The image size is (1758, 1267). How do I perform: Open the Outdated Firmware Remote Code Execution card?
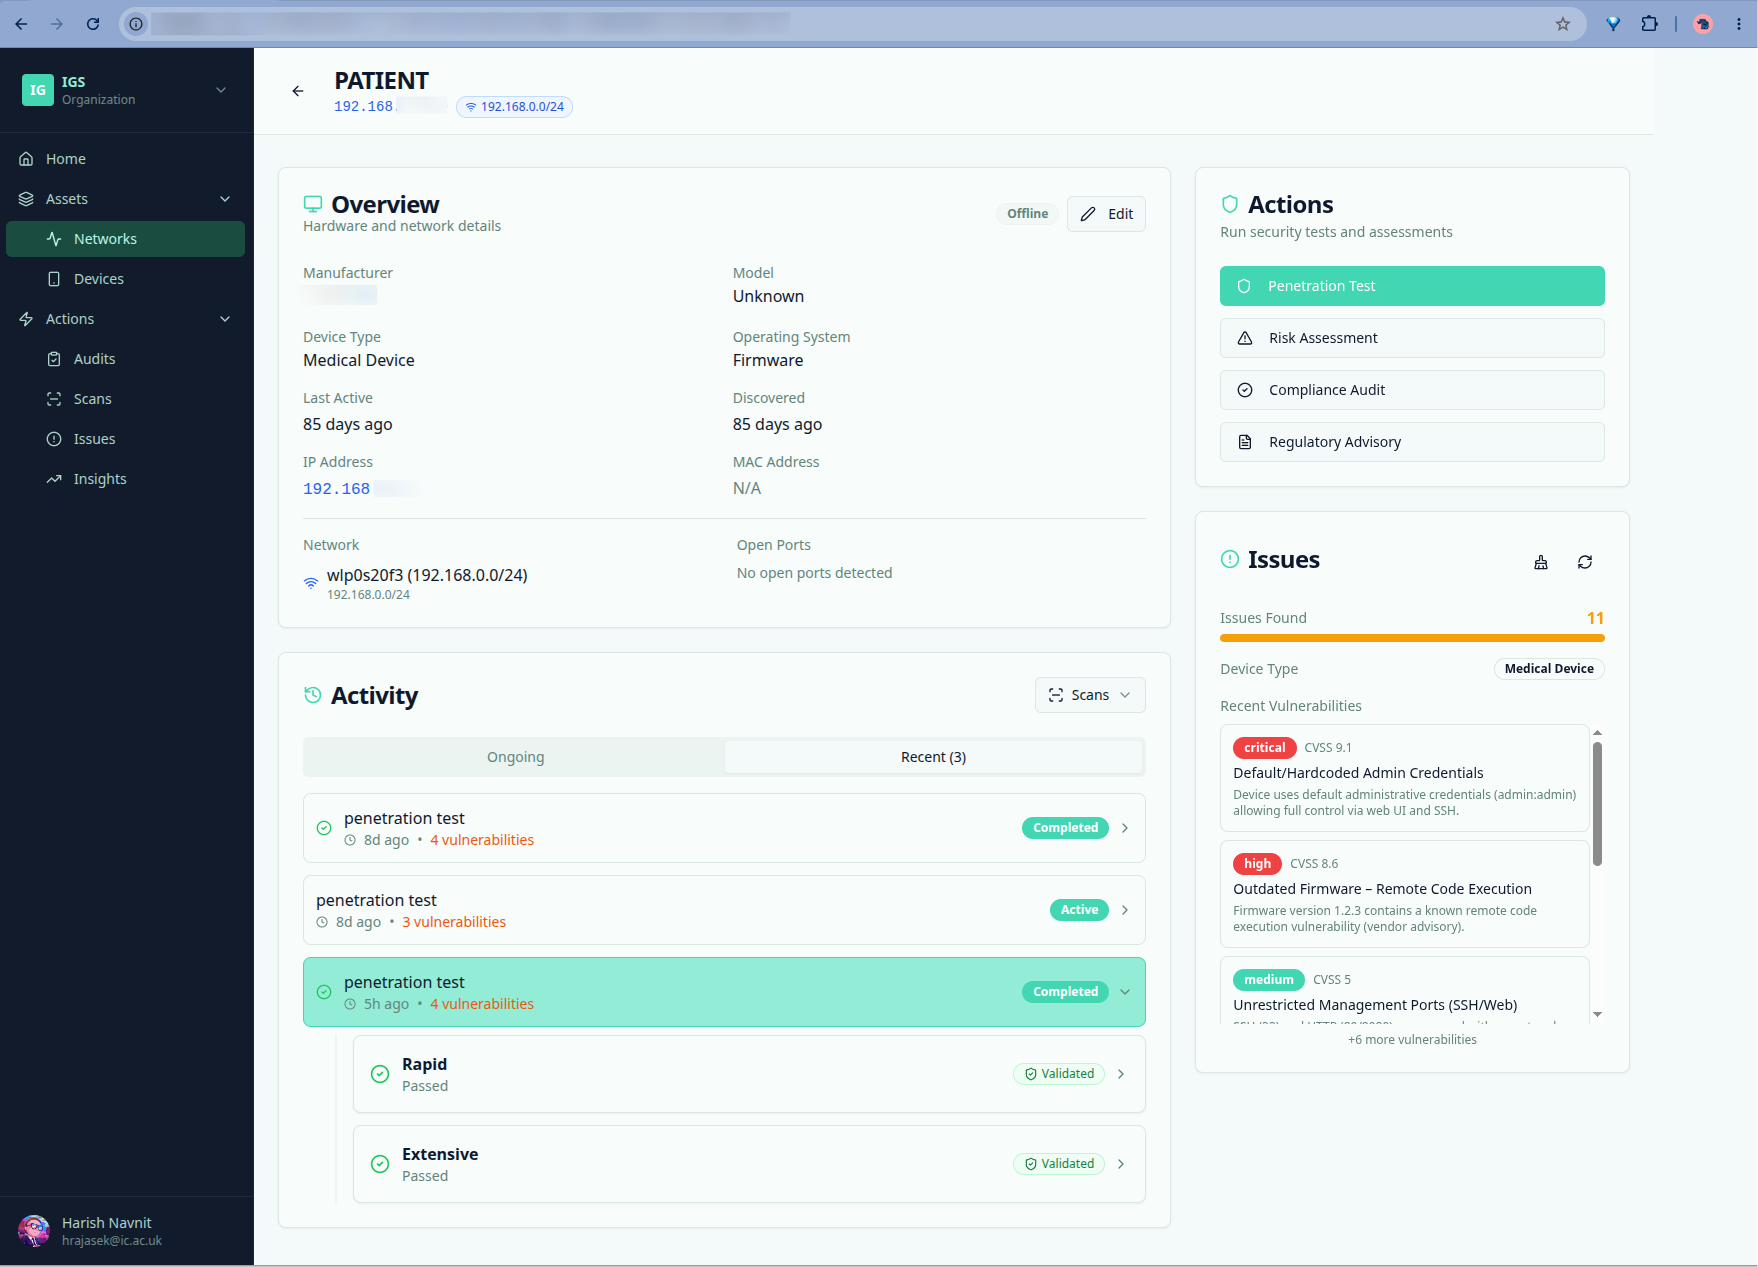[x=1404, y=894]
